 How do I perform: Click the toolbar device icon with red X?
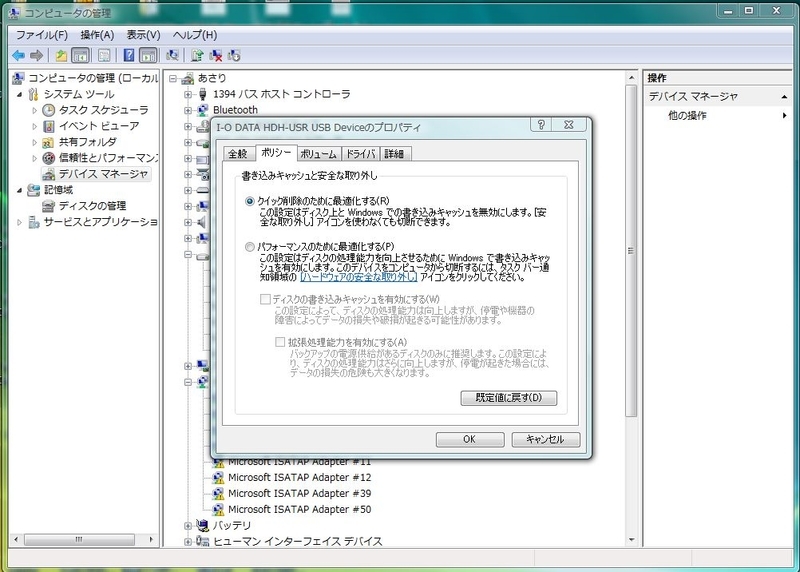pyautogui.click(x=216, y=56)
